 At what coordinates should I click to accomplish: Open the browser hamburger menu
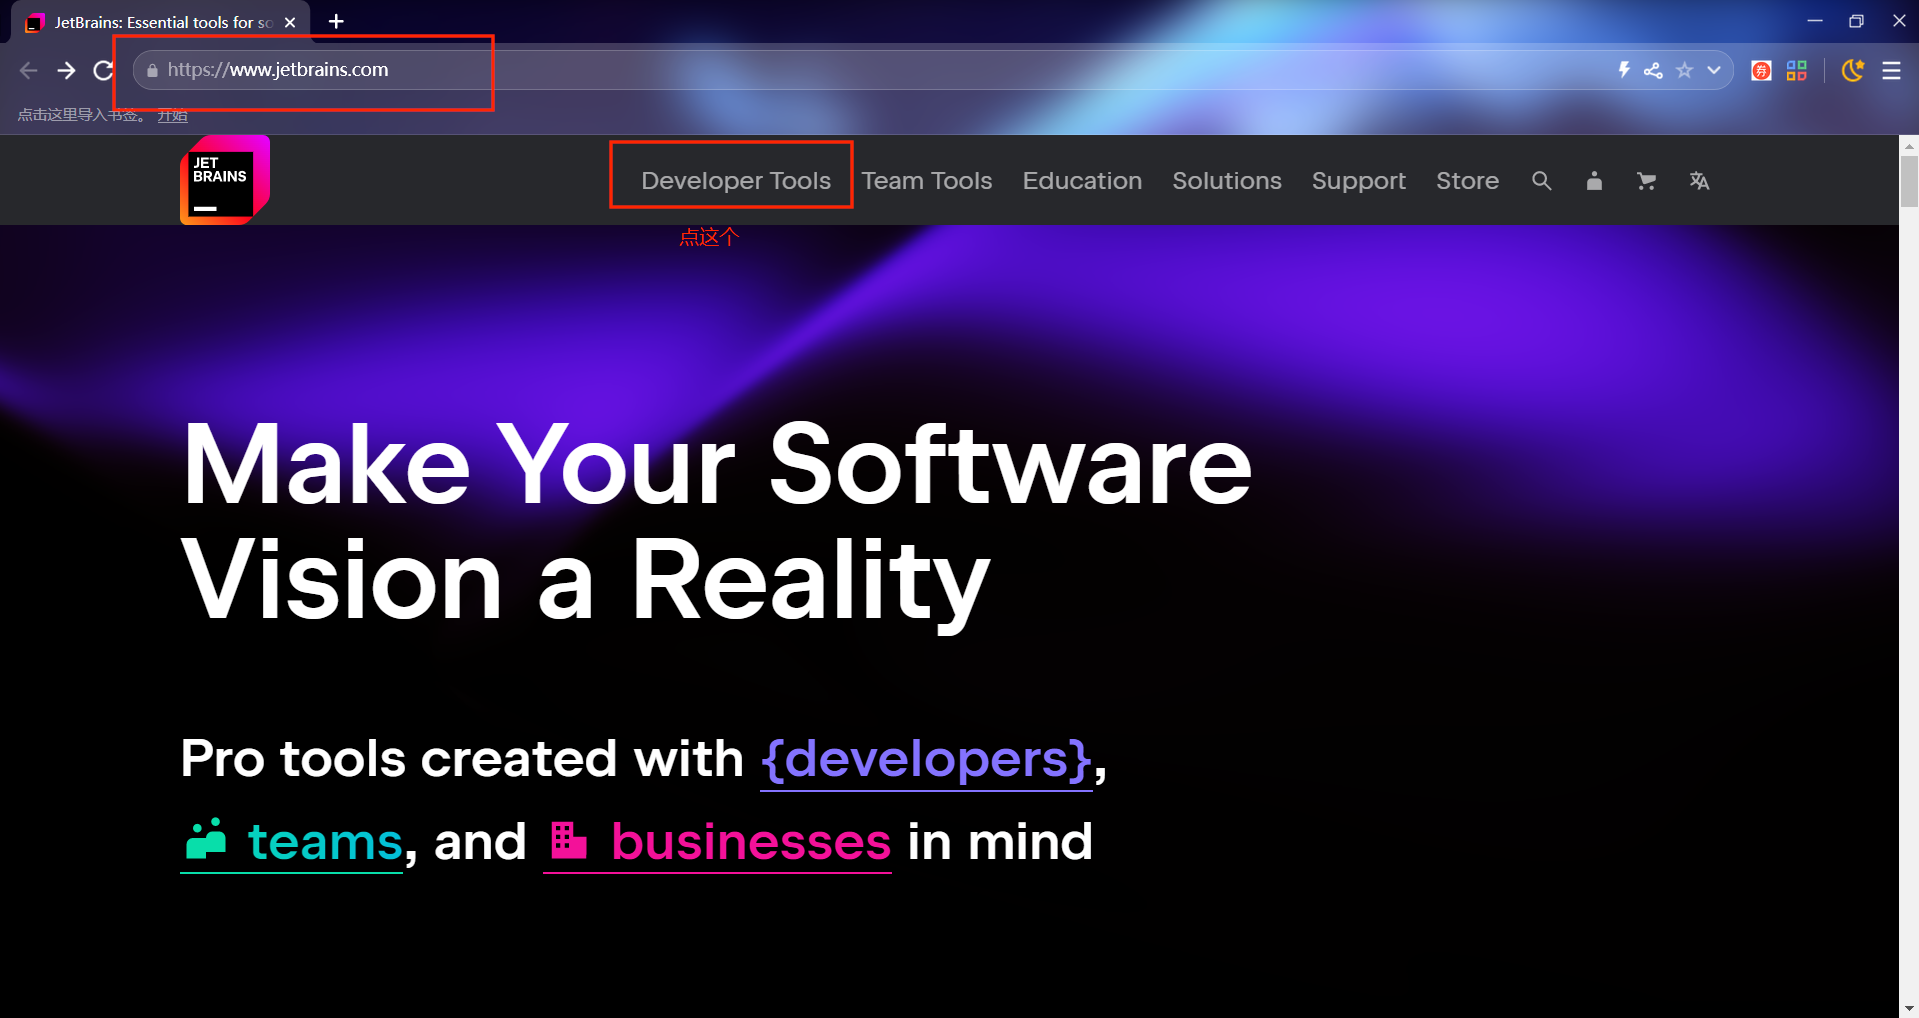[x=1891, y=70]
